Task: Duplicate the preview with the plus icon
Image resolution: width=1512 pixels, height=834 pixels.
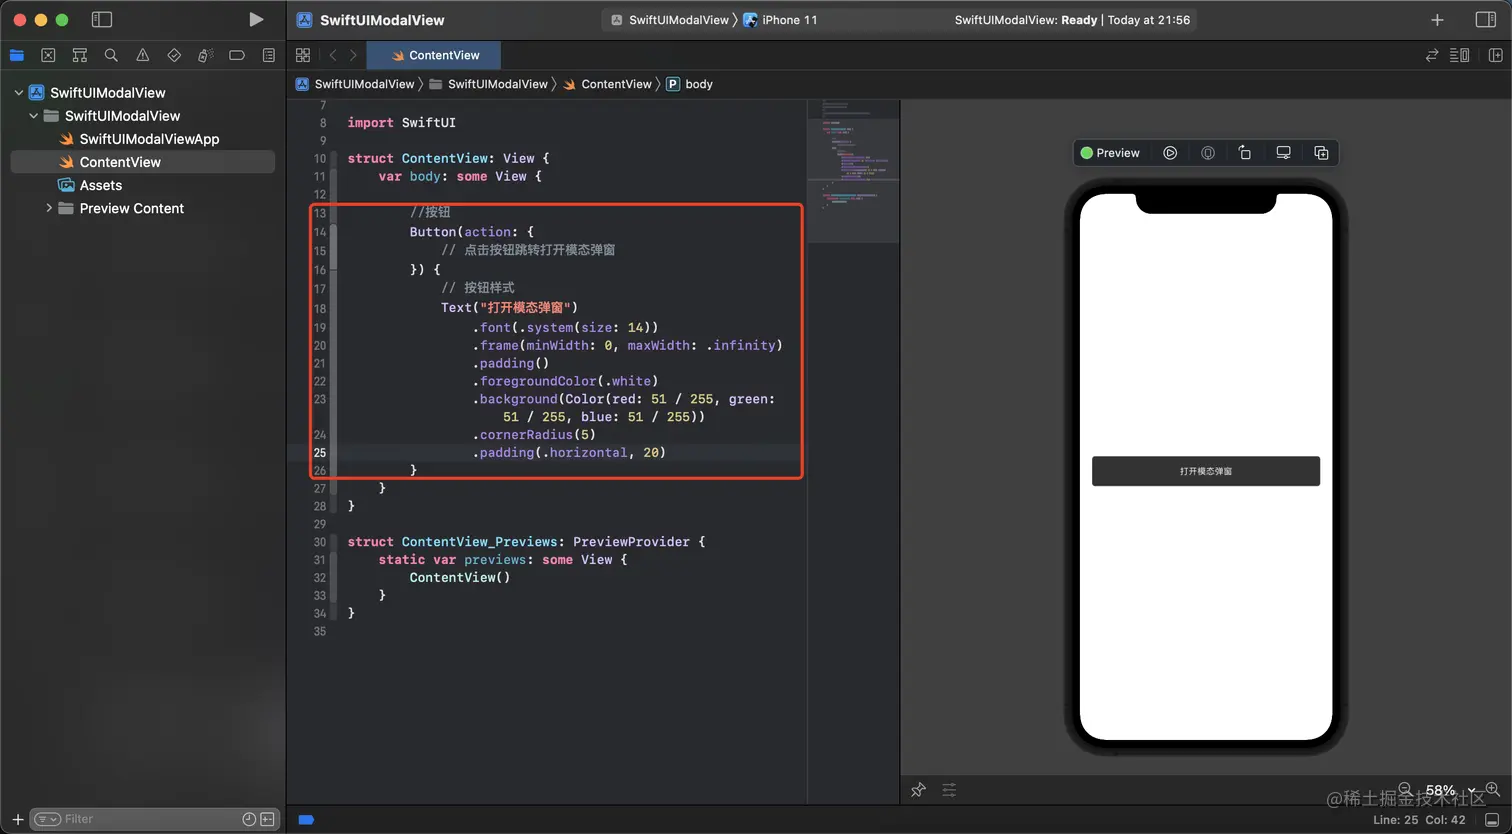Action: [x=1321, y=153]
